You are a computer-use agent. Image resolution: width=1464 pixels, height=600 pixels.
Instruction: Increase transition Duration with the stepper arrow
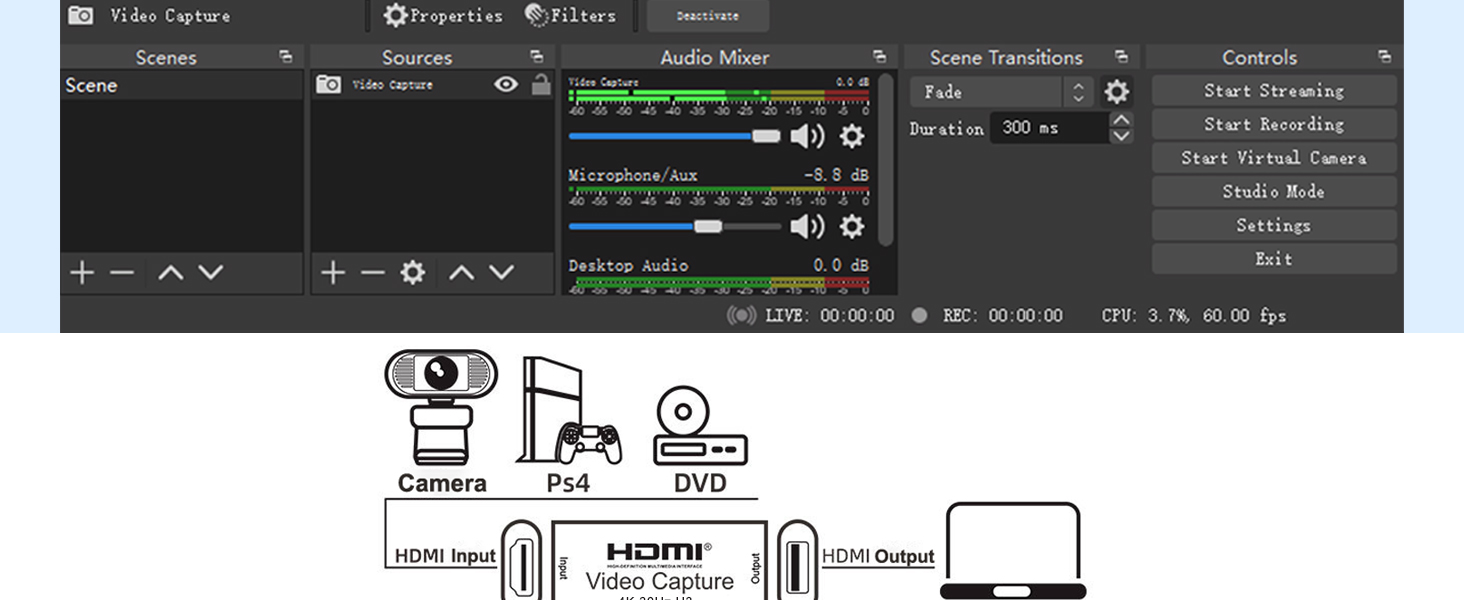tap(1122, 120)
